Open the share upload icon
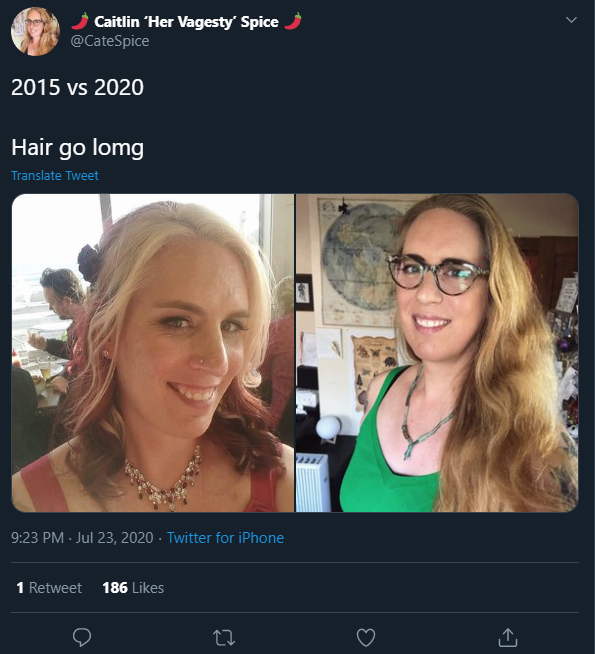 507,637
